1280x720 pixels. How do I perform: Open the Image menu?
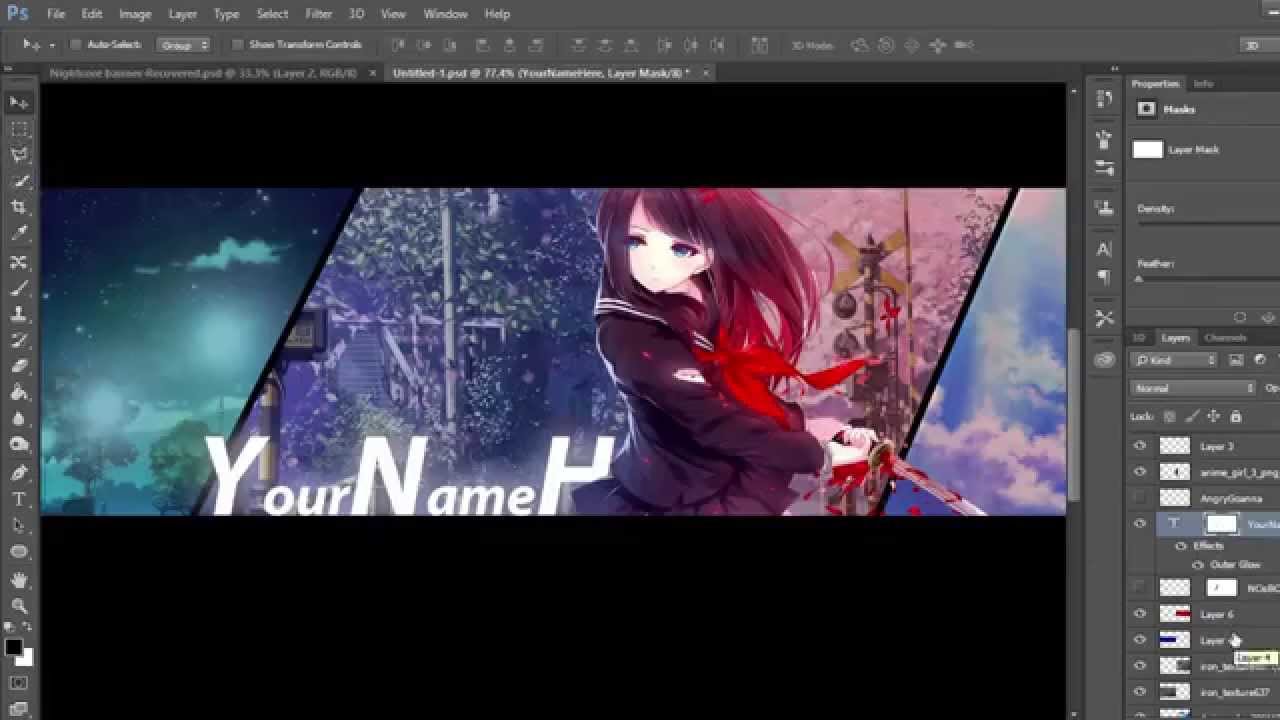135,14
